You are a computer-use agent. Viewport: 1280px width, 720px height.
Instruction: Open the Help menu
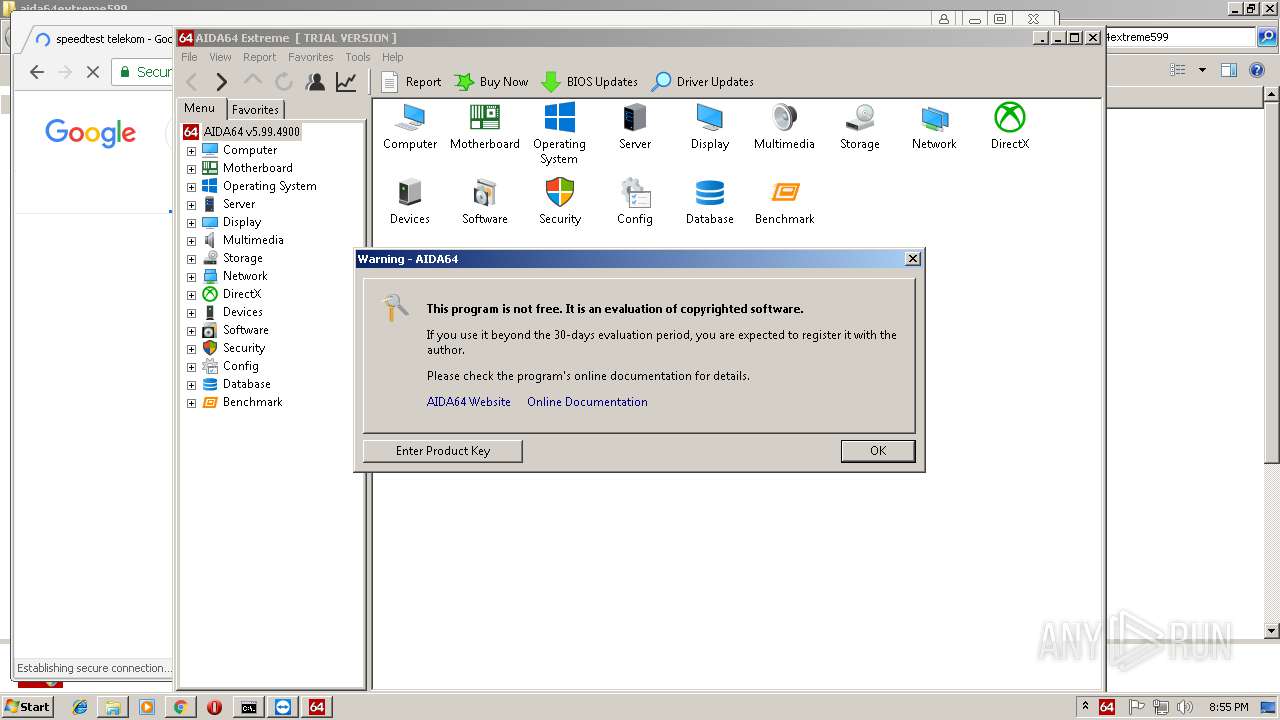pos(393,57)
